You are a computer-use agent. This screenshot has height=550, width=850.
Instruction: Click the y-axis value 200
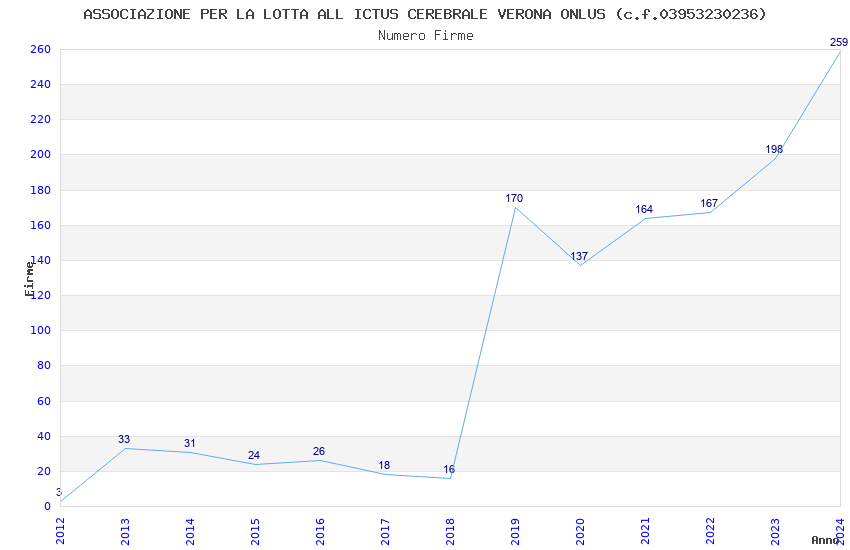tap(40, 154)
